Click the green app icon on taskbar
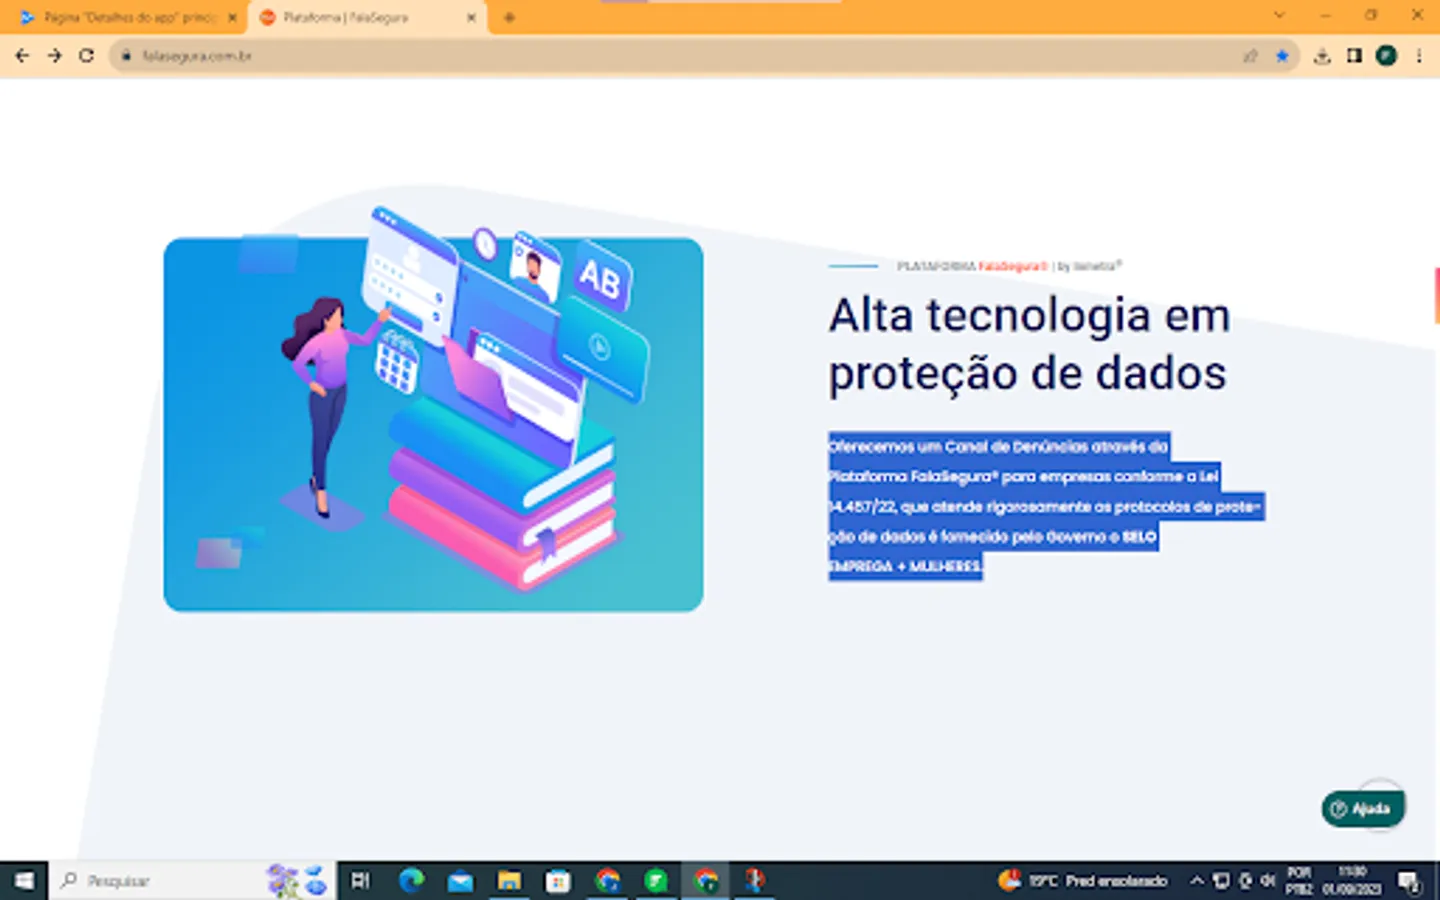 coord(656,880)
